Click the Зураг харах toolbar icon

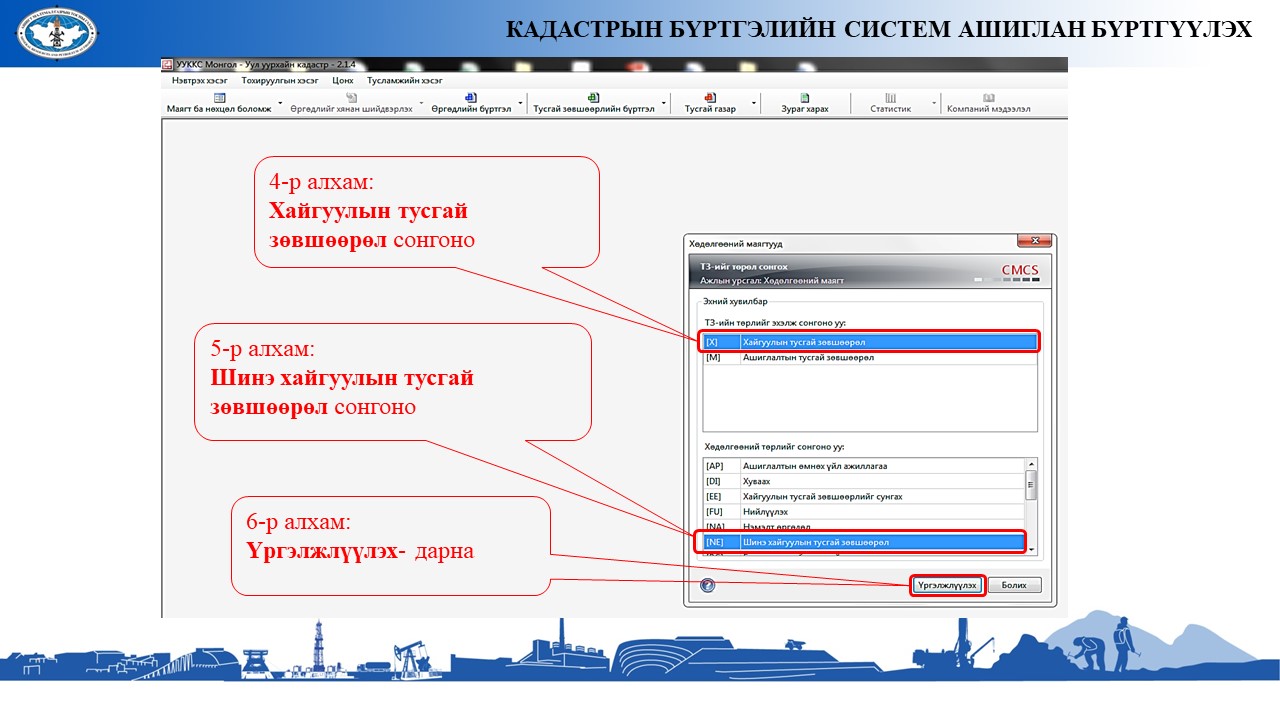coord(805,98)
